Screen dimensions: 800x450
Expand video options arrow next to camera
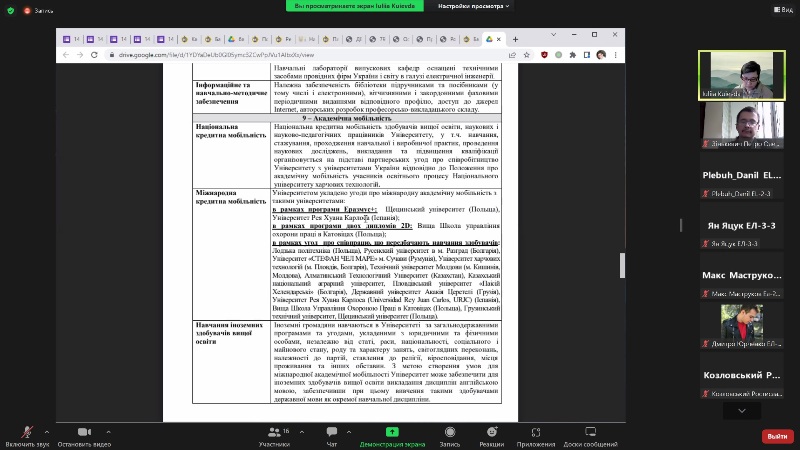(x=110, y=431)
